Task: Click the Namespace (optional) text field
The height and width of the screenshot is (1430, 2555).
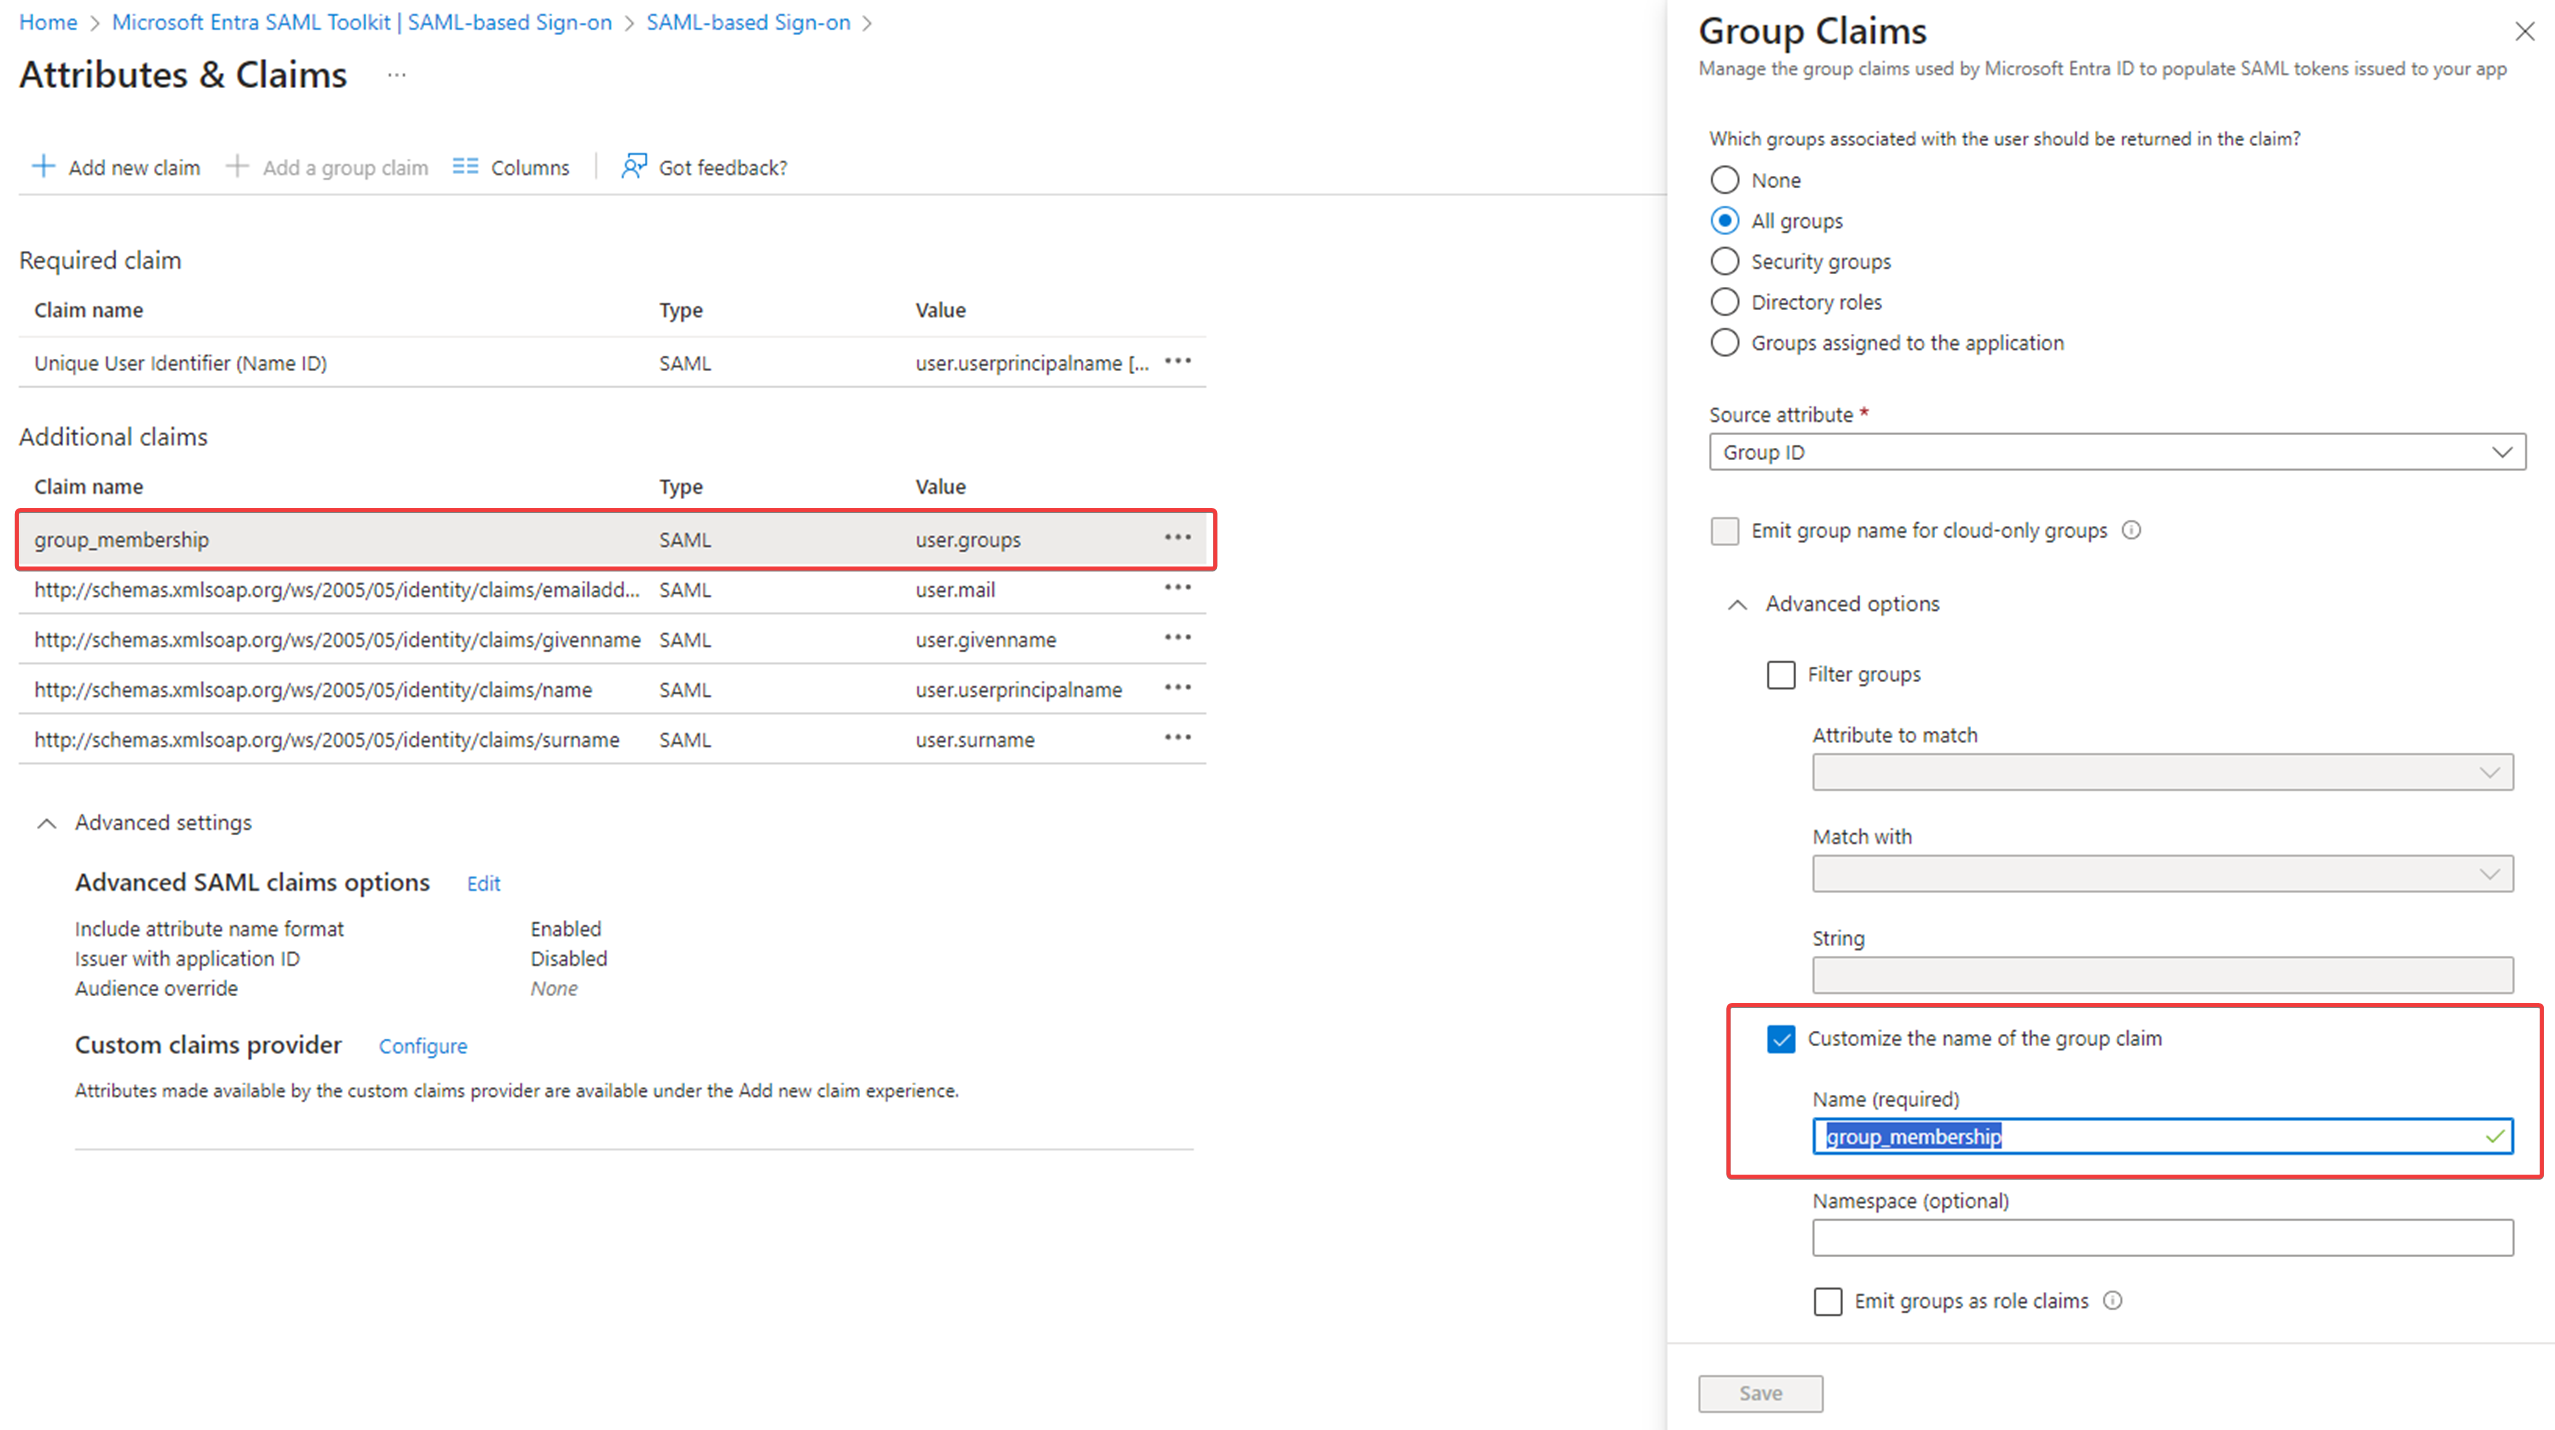Action: click(x=2161, y=1238)
